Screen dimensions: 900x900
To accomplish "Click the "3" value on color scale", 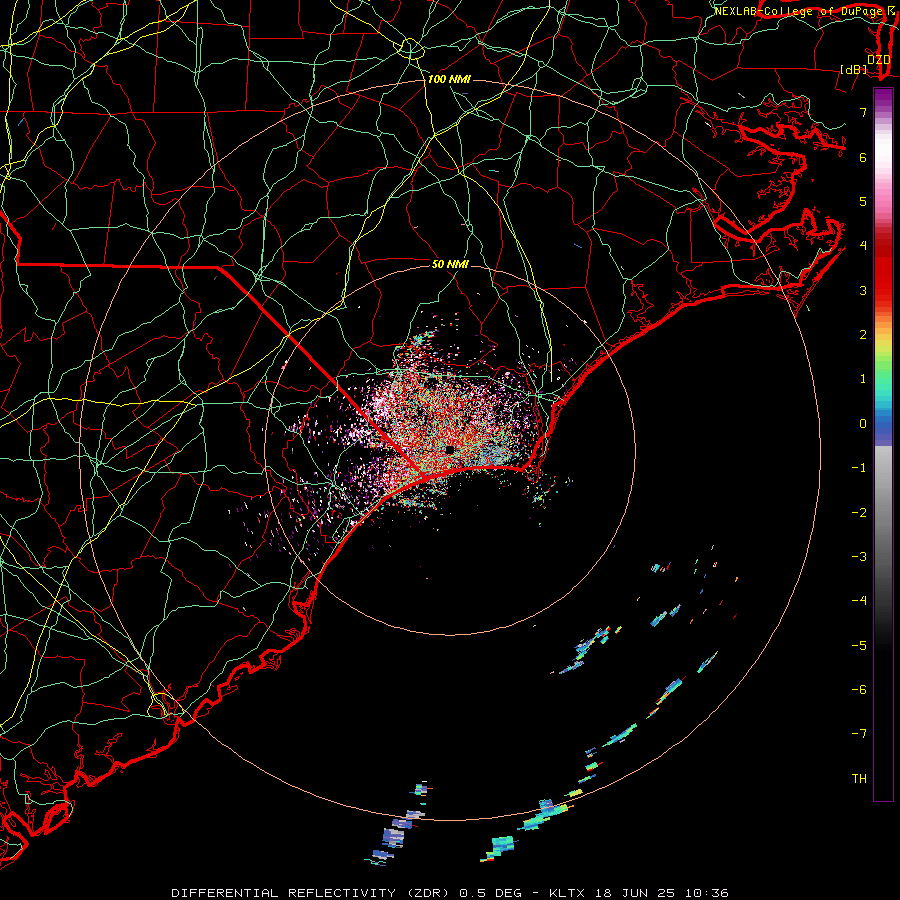I will (x=863, y=290).
